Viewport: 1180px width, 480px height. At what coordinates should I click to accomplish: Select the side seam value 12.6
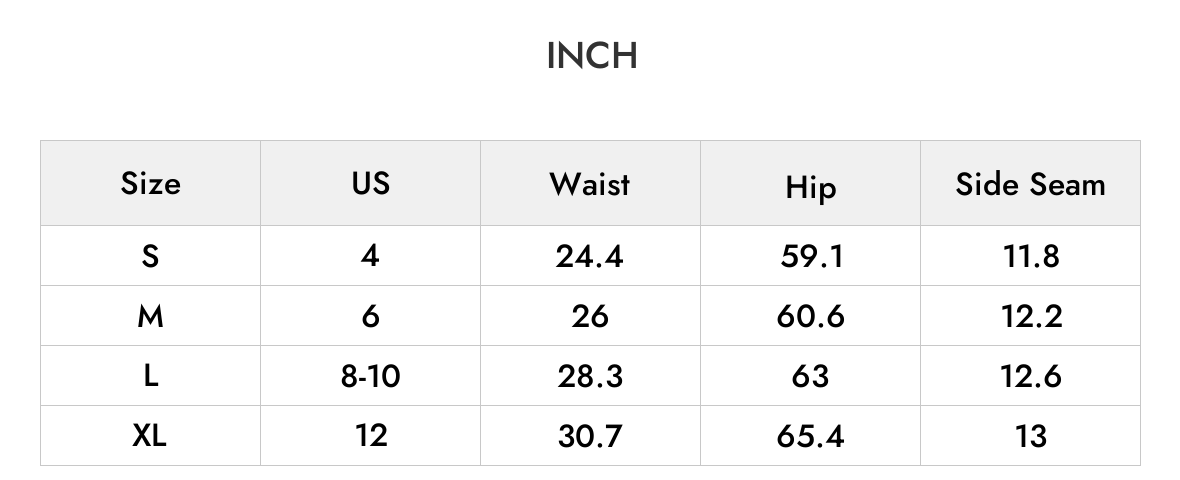[x=1031, y=376]
